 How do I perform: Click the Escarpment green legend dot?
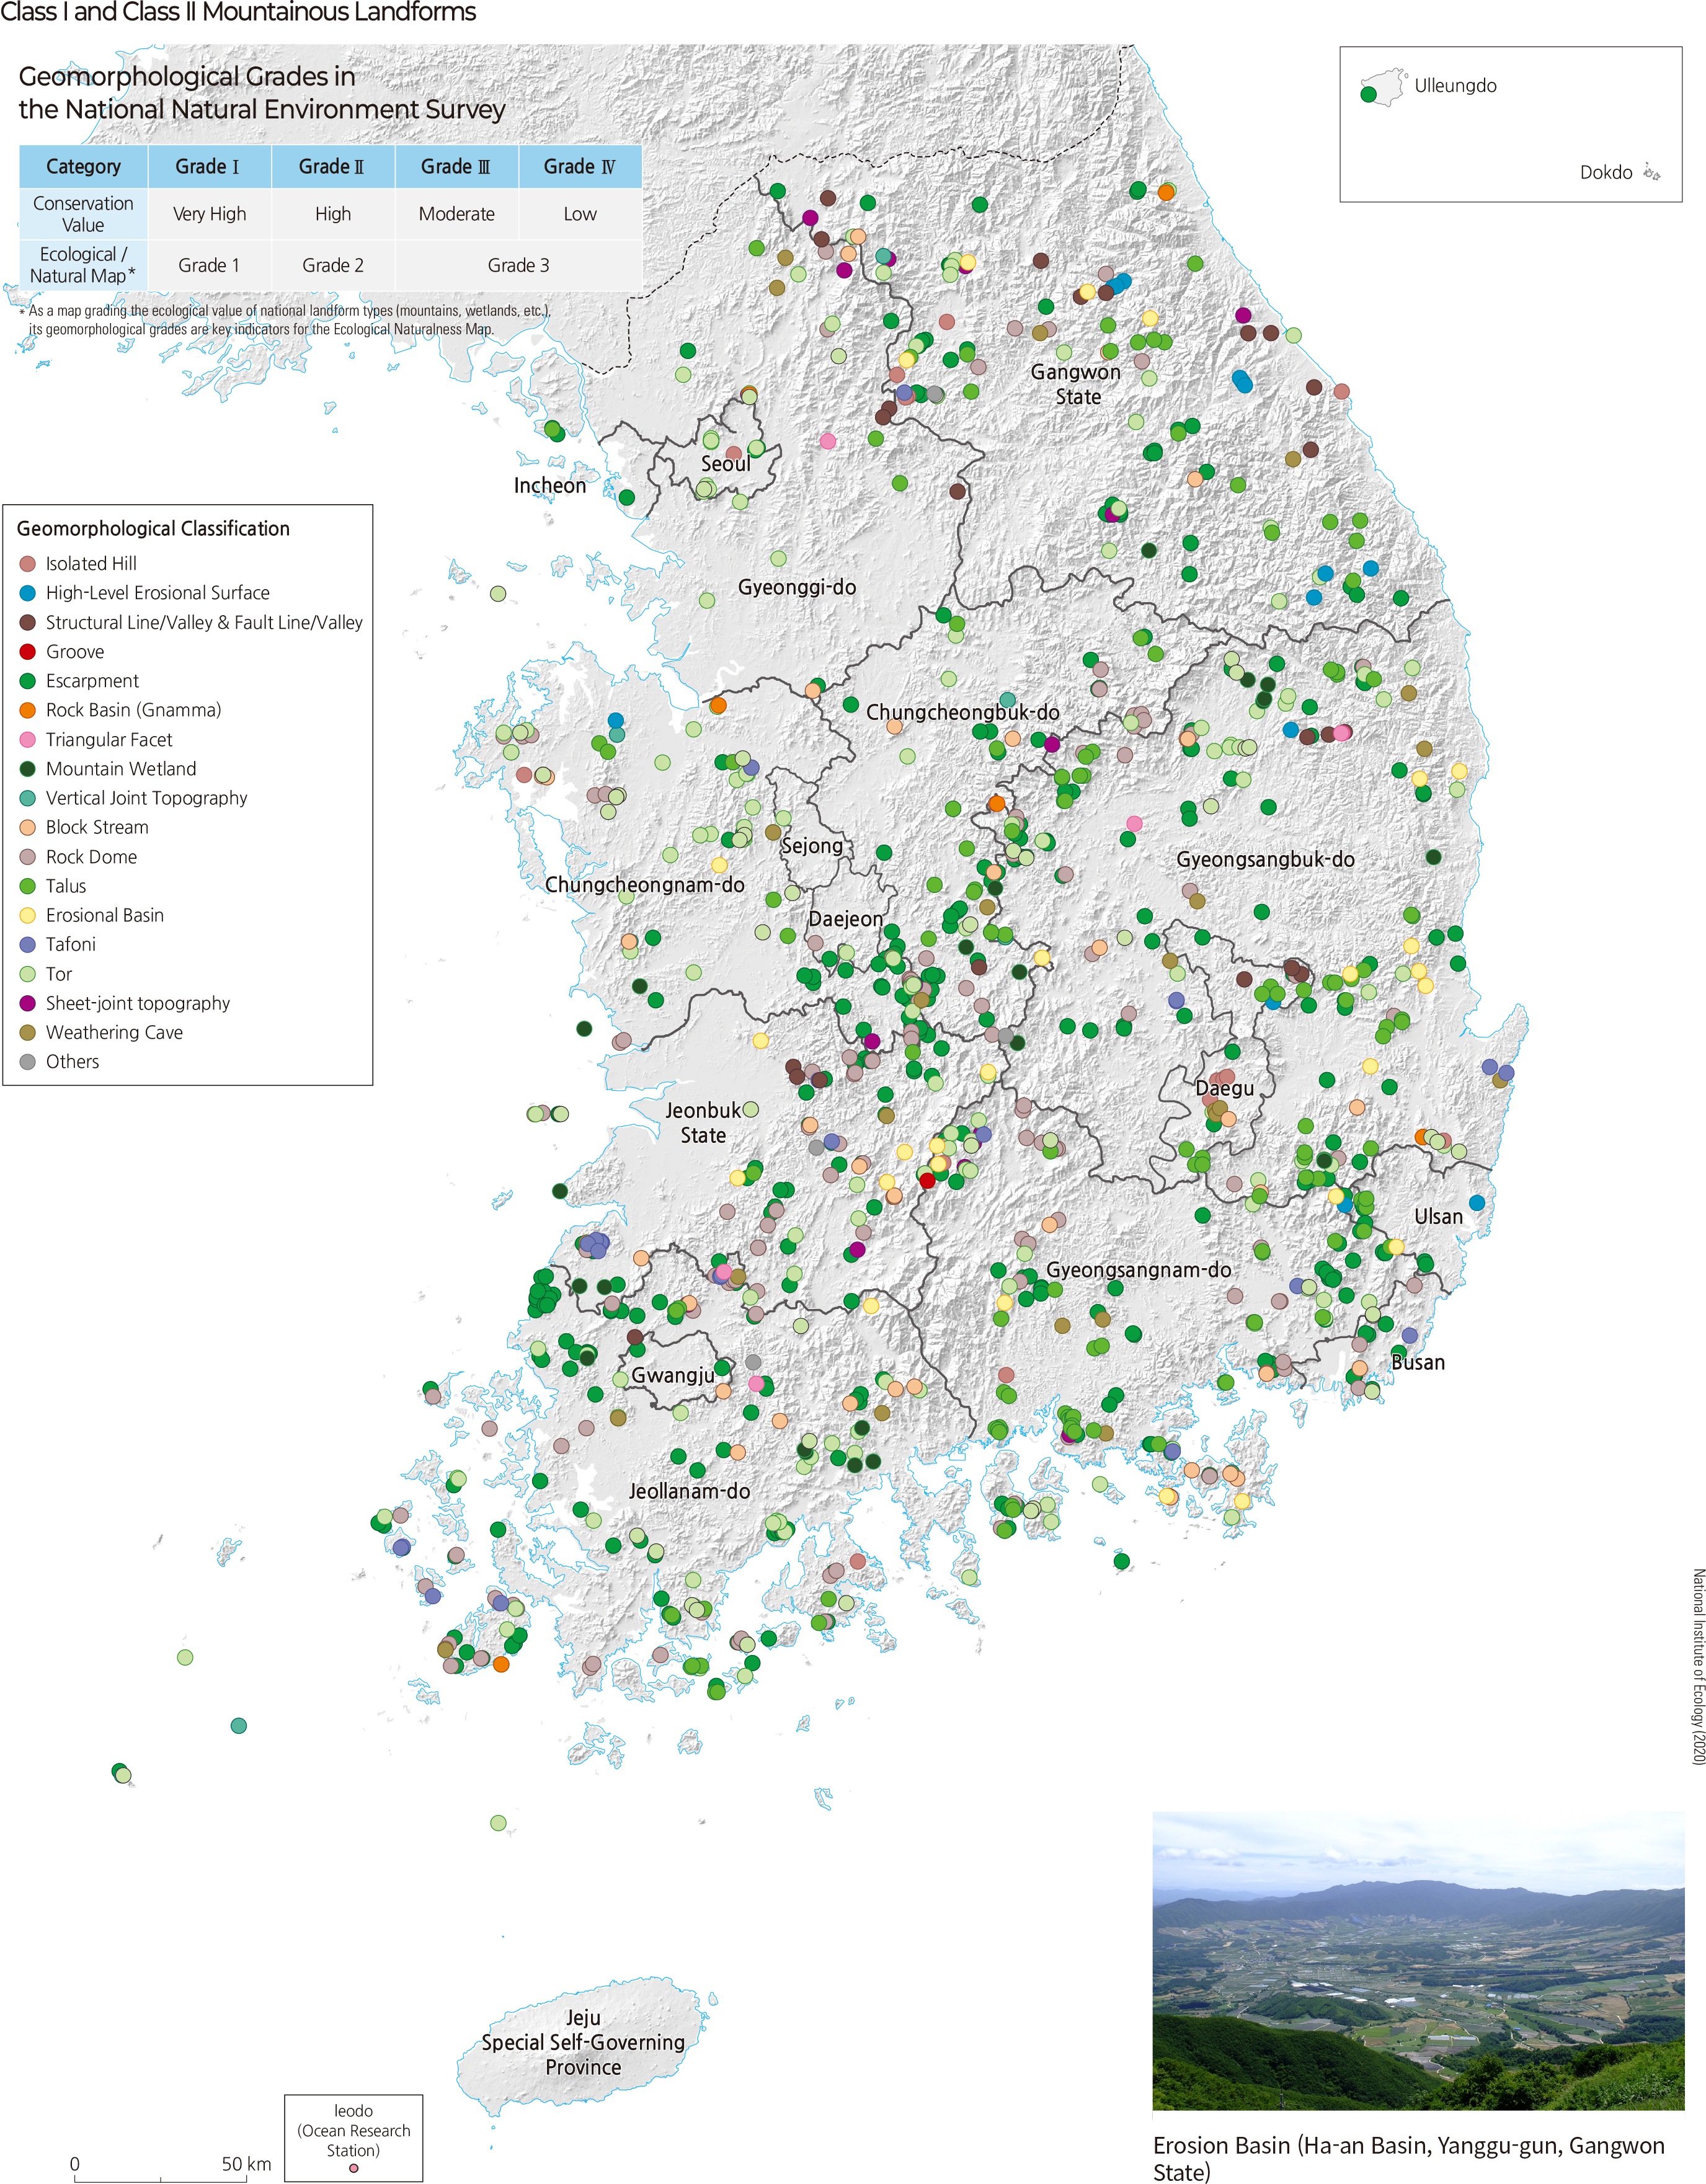[x=28, y=681]
